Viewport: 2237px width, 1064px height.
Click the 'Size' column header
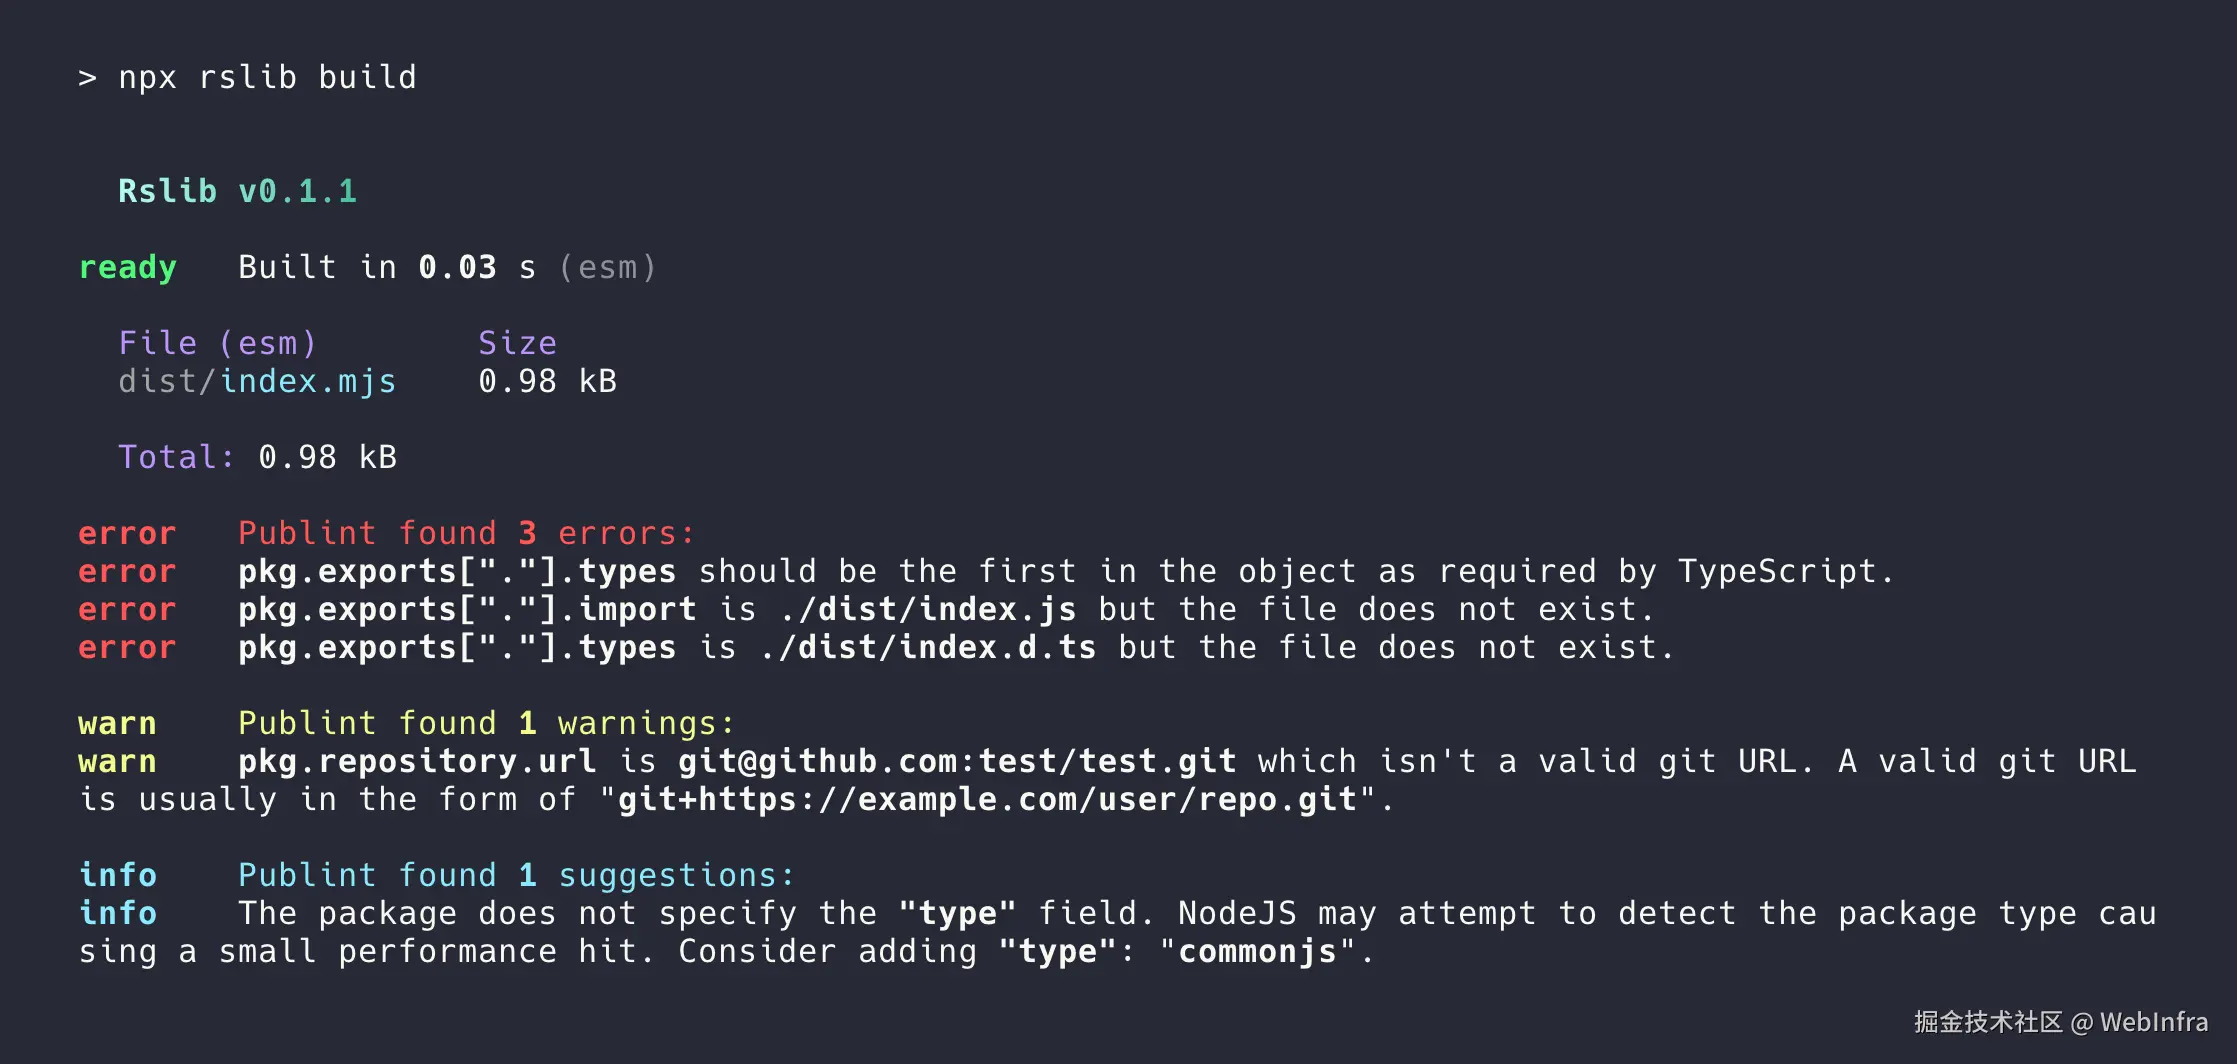pos(517,343)
